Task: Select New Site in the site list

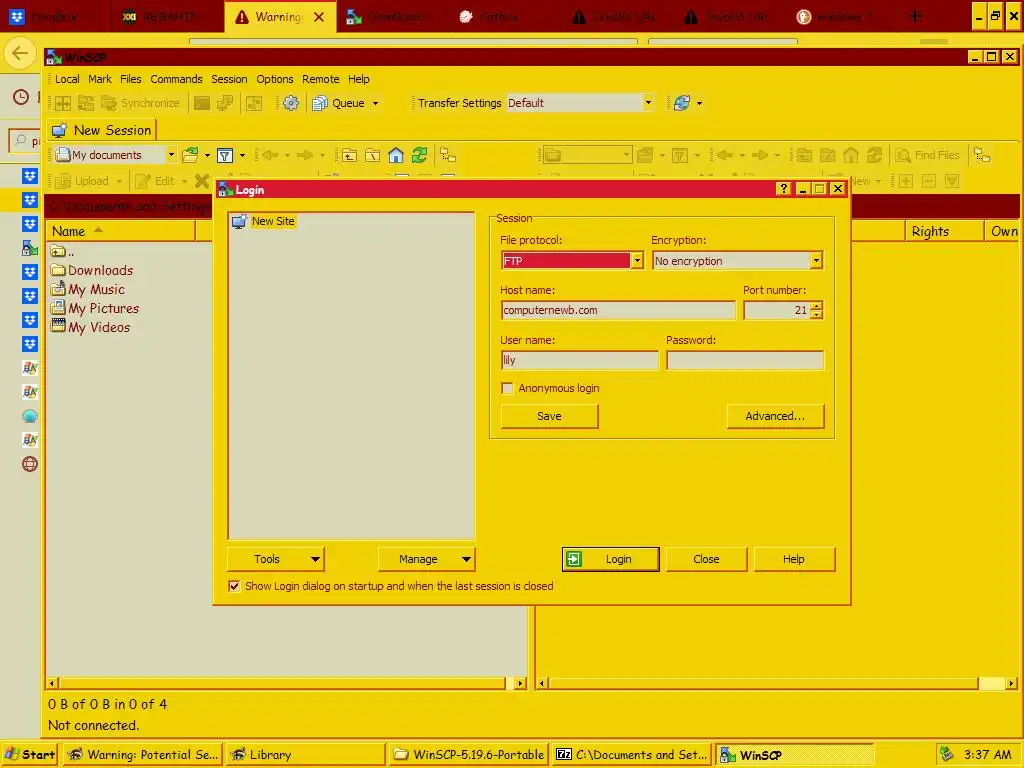Action: [264, 221]
